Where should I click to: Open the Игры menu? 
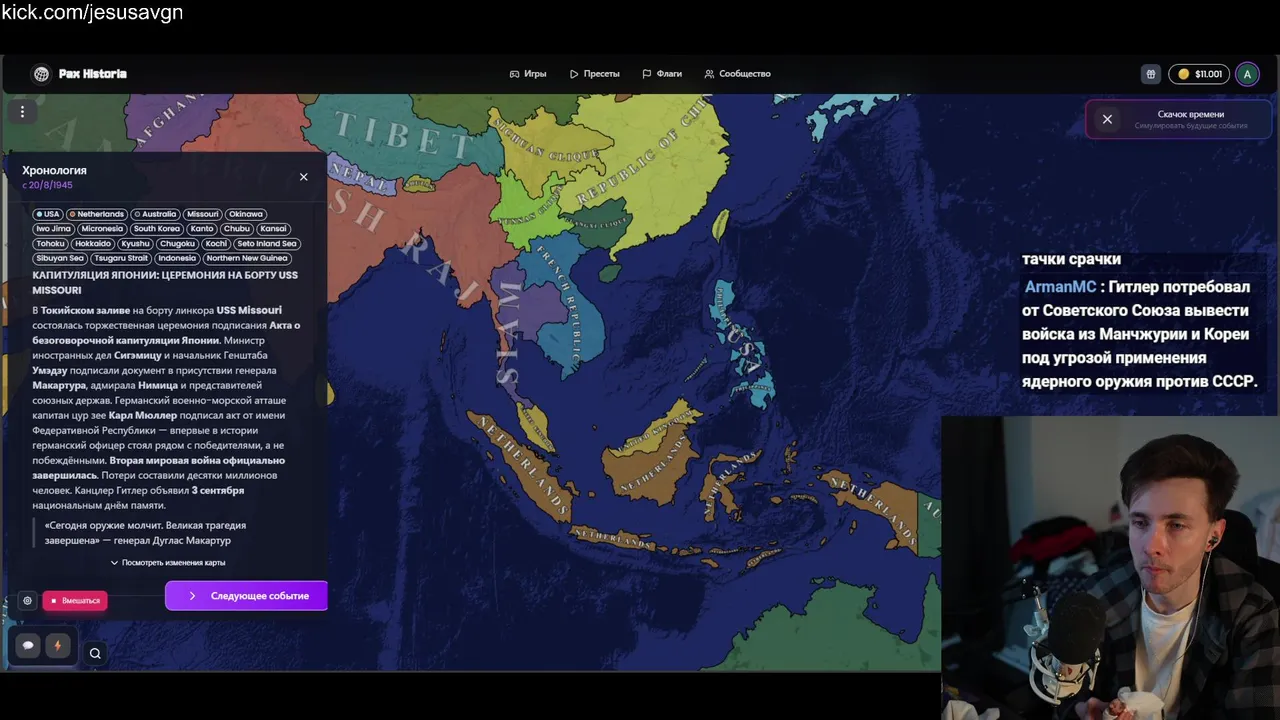point(528,74)
